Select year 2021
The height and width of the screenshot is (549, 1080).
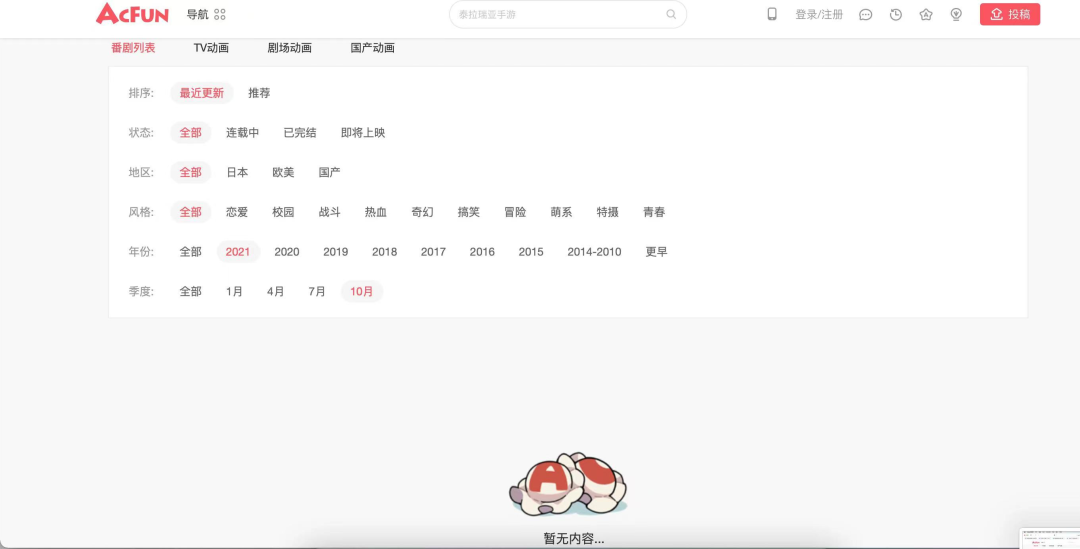(x=238, y=252)
